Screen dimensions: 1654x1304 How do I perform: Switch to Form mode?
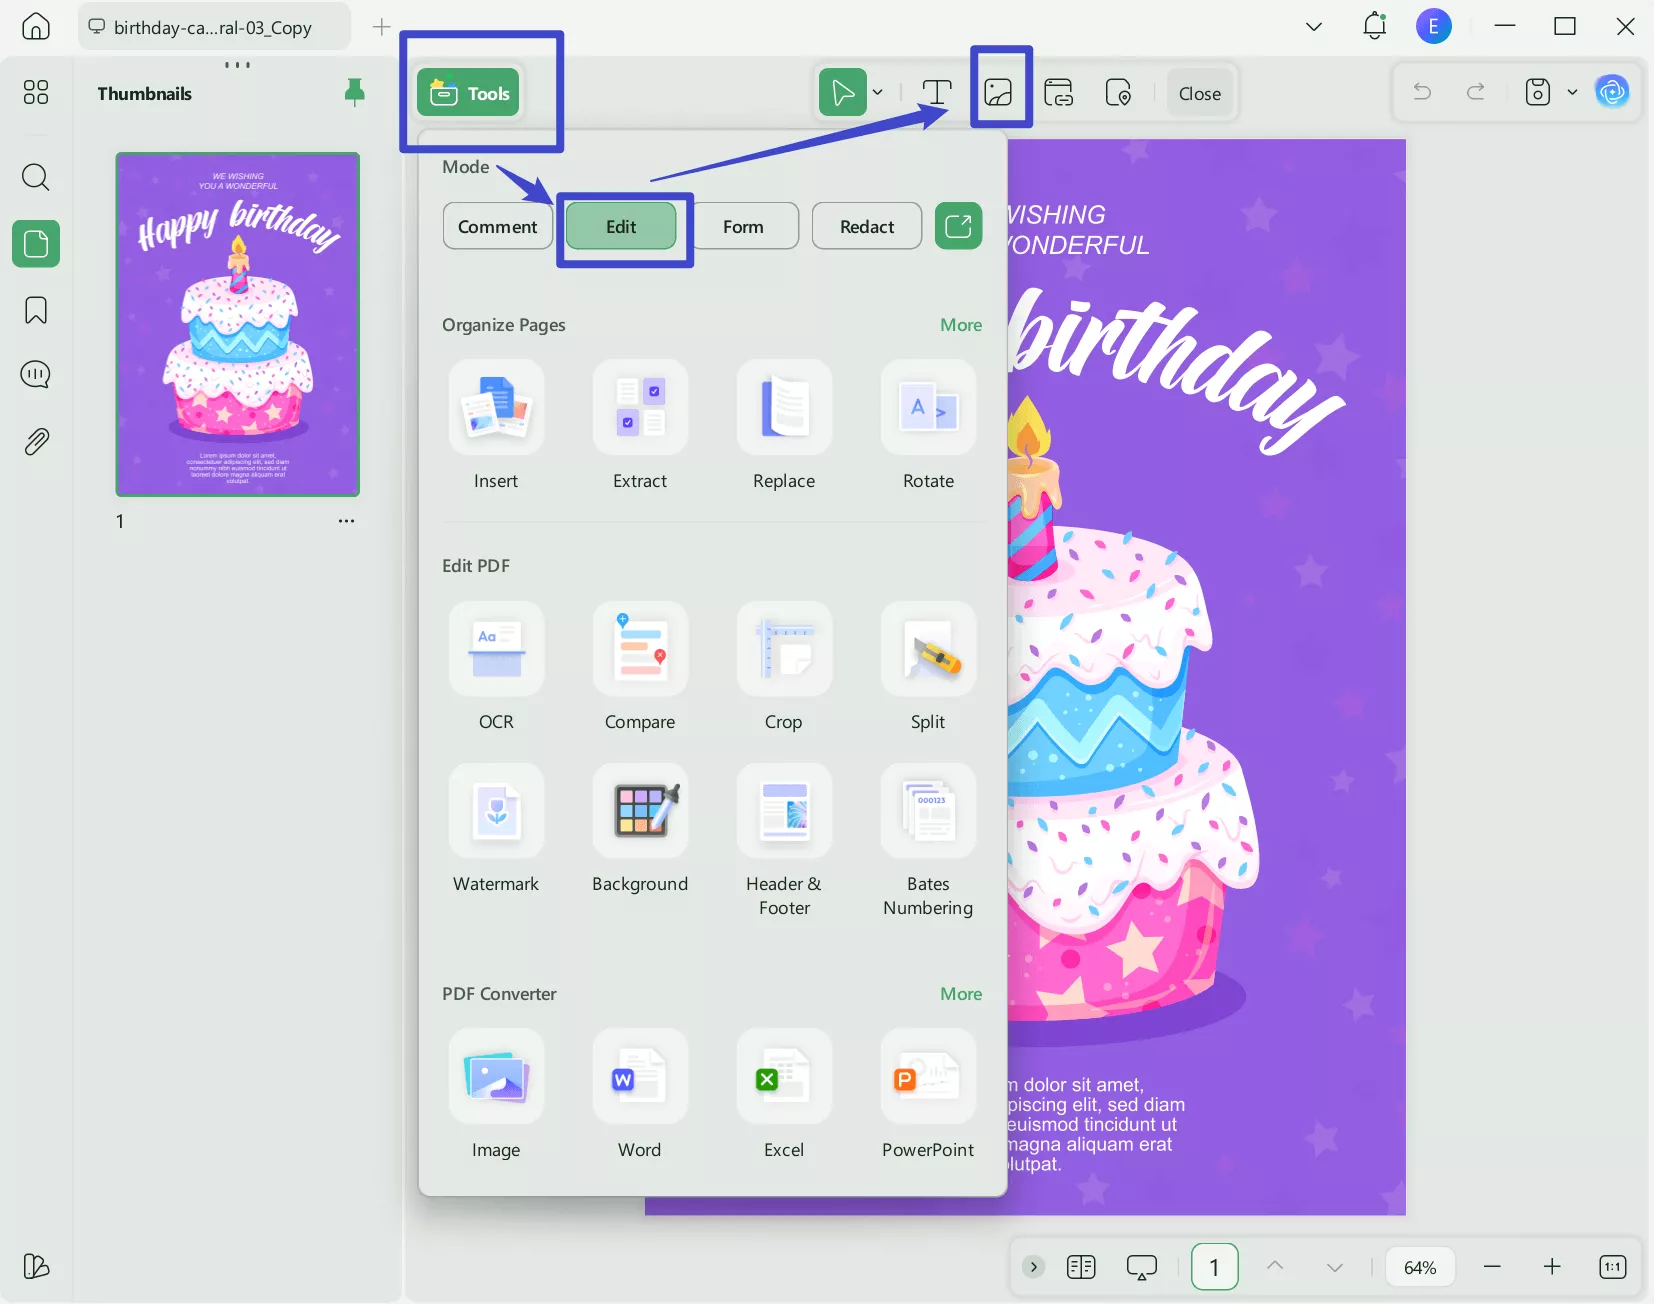click(743, 227)
